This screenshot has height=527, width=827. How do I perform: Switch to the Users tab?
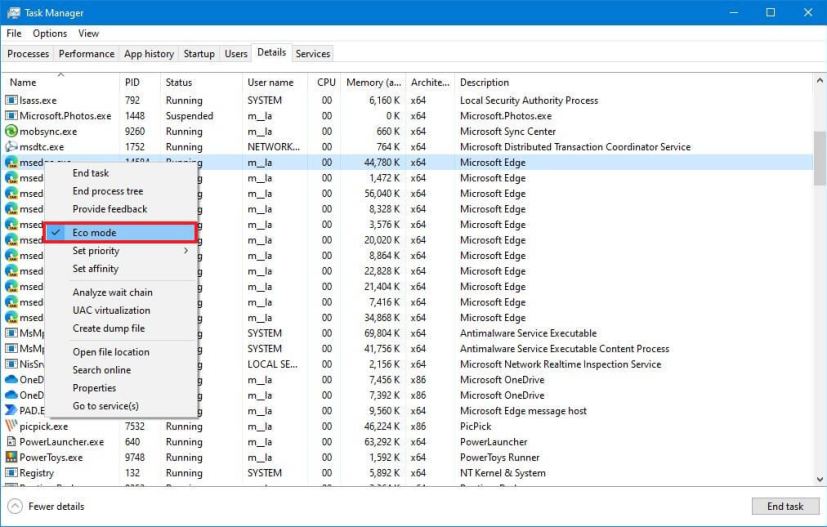(x=236, y=54)
